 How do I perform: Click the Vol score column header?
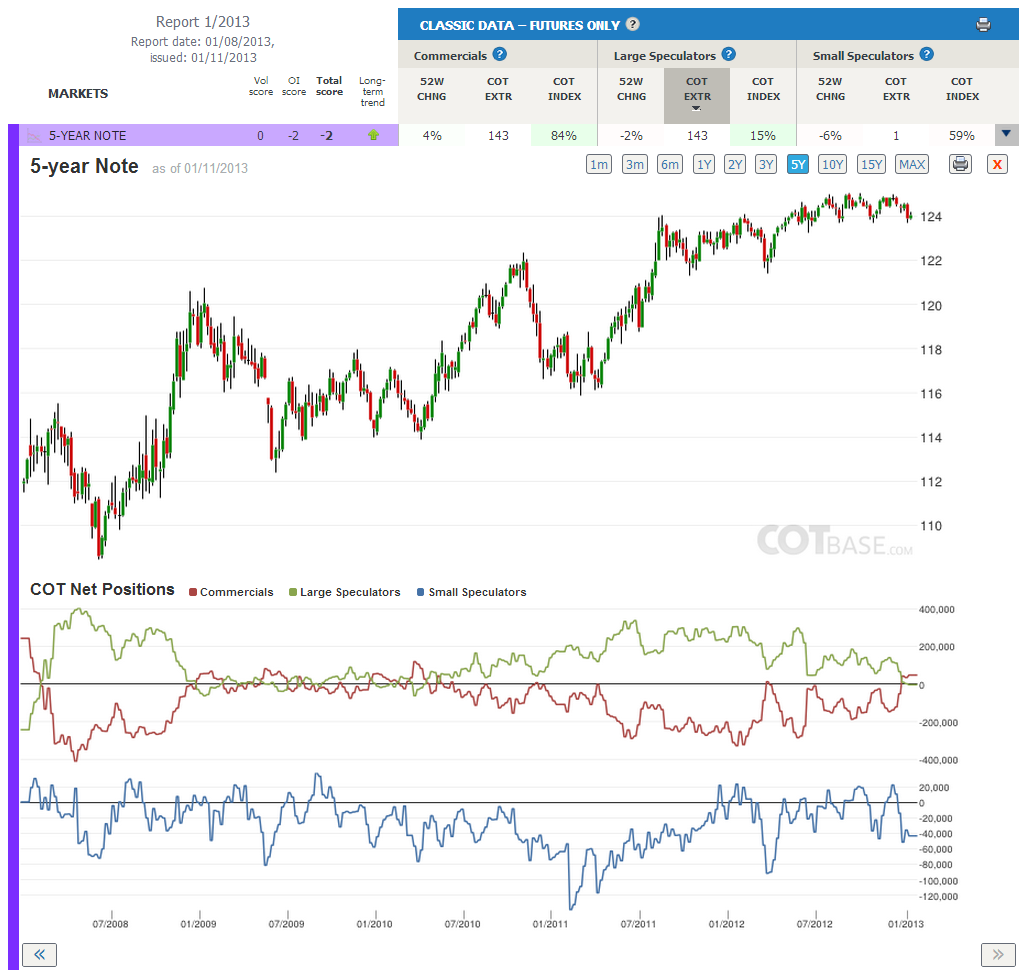point(261,86)
